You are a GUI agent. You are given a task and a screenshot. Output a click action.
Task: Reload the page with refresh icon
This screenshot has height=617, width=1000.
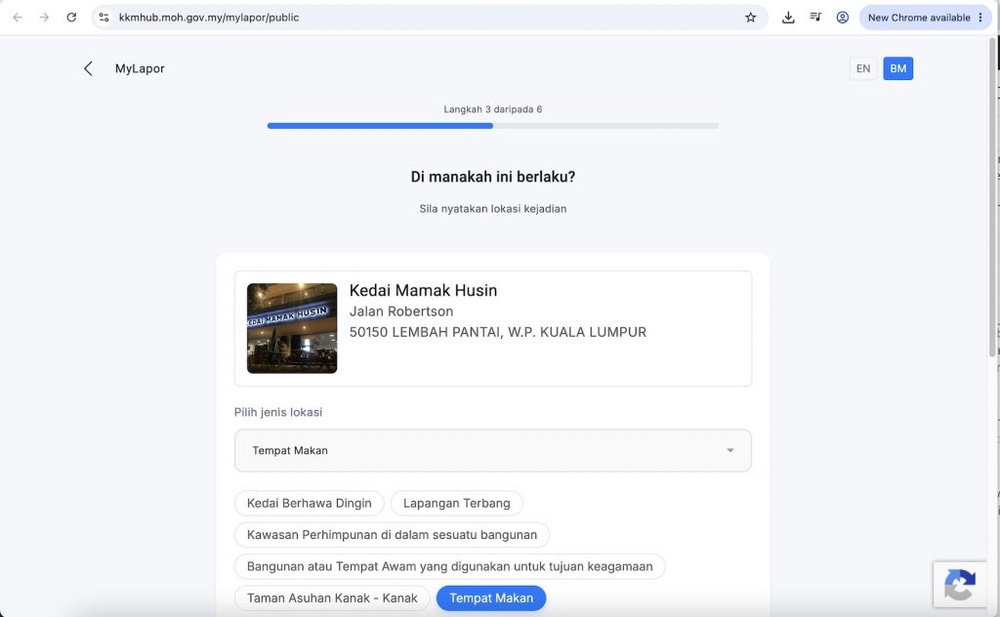click(71, 17)
